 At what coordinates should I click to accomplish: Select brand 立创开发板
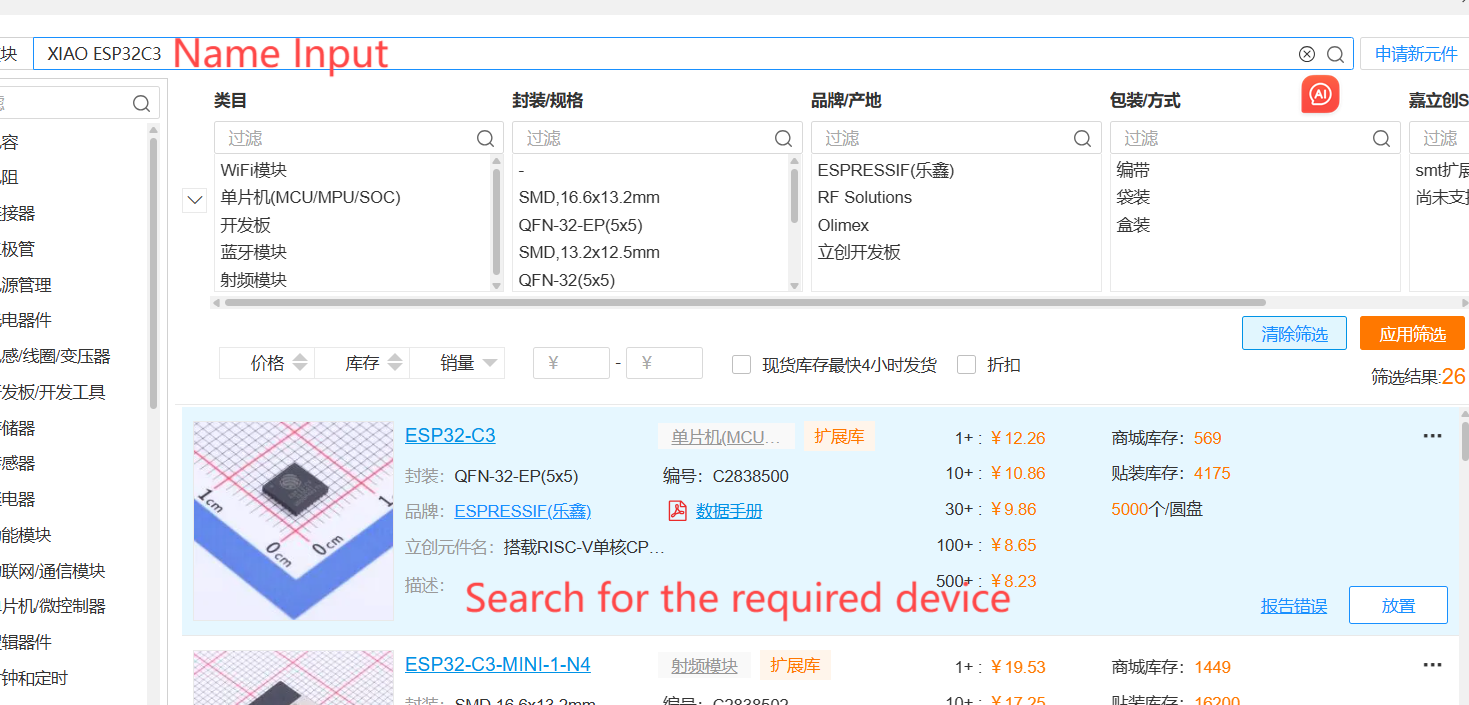[859, 252]
